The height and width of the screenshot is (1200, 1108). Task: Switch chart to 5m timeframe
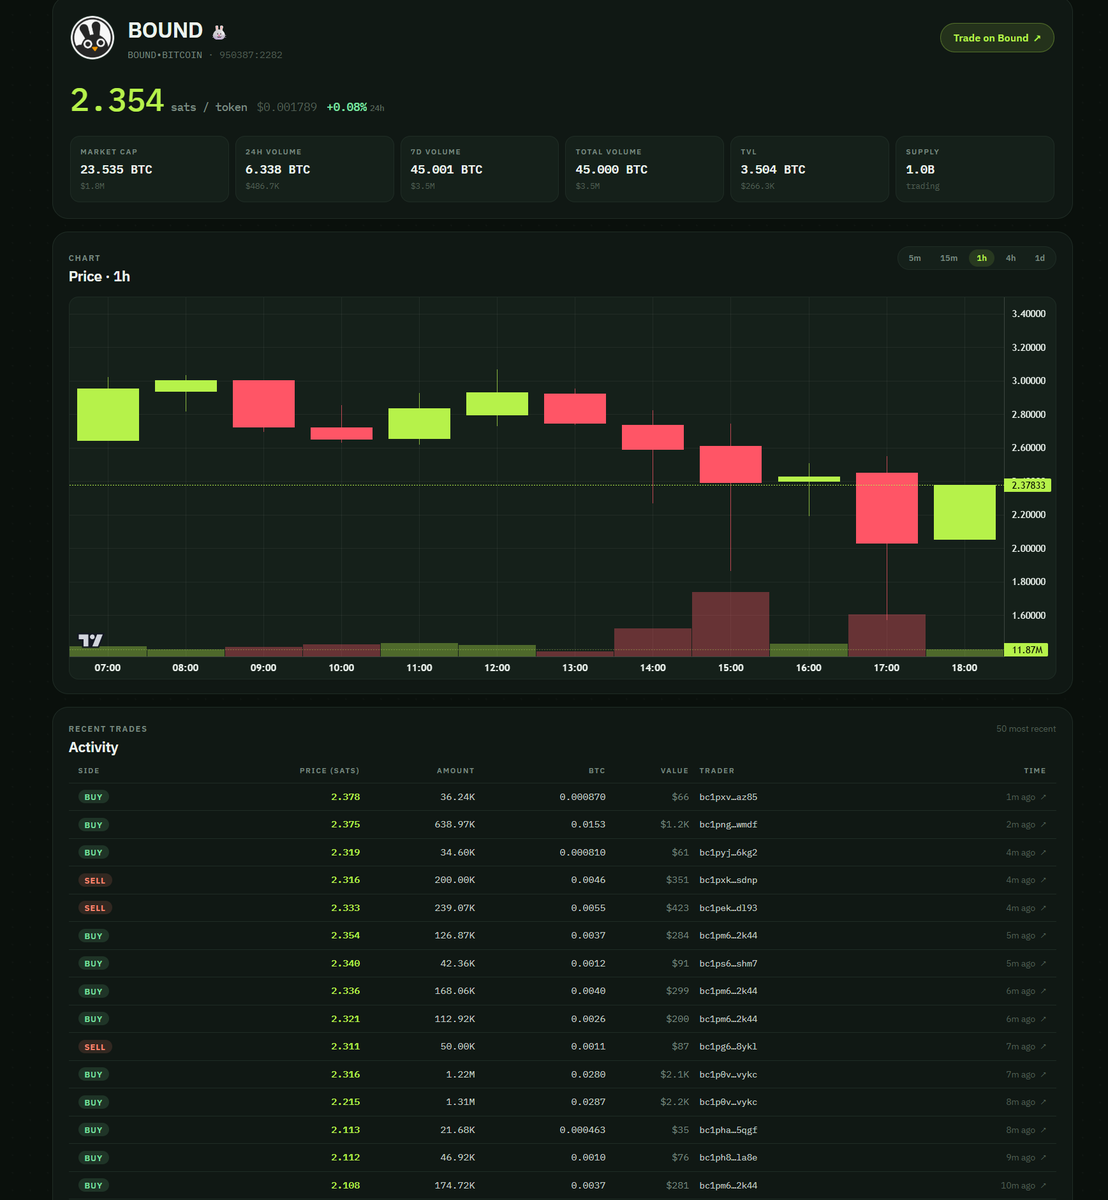pyautogui.click(x=915, y=258)
